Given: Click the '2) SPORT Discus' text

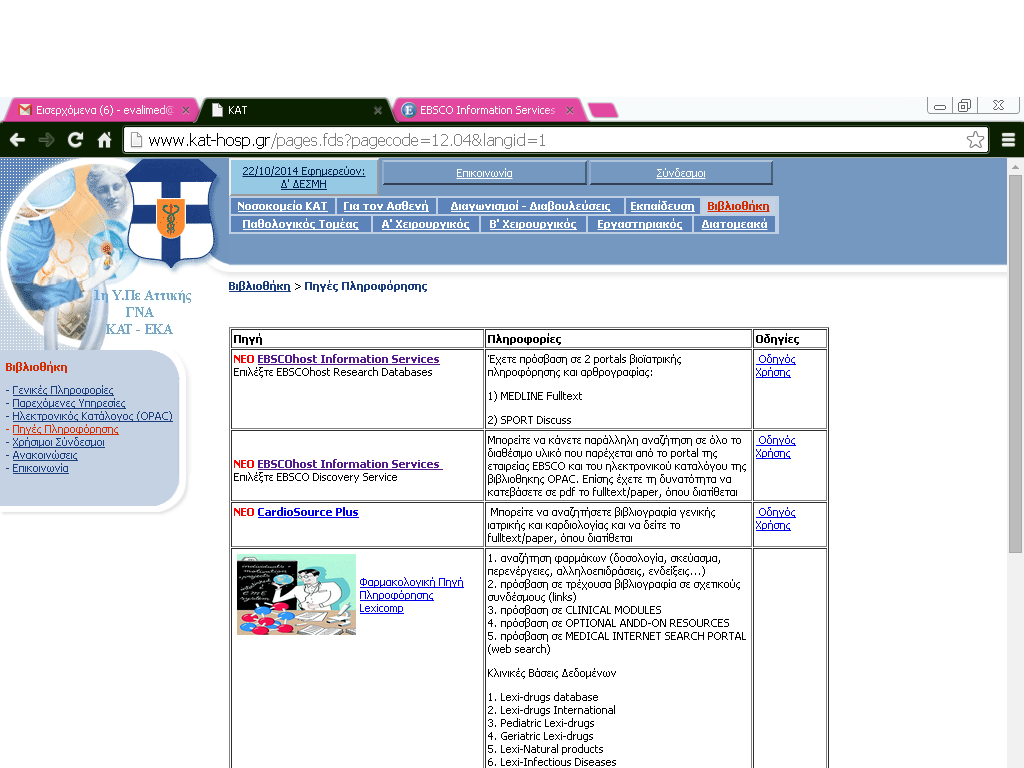Looking at the screenshot, I should coord(529,420).
